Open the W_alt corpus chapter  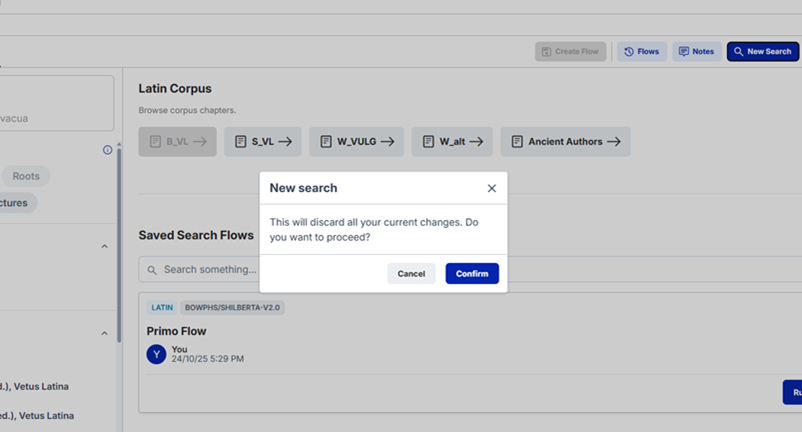tap(452, 142)
